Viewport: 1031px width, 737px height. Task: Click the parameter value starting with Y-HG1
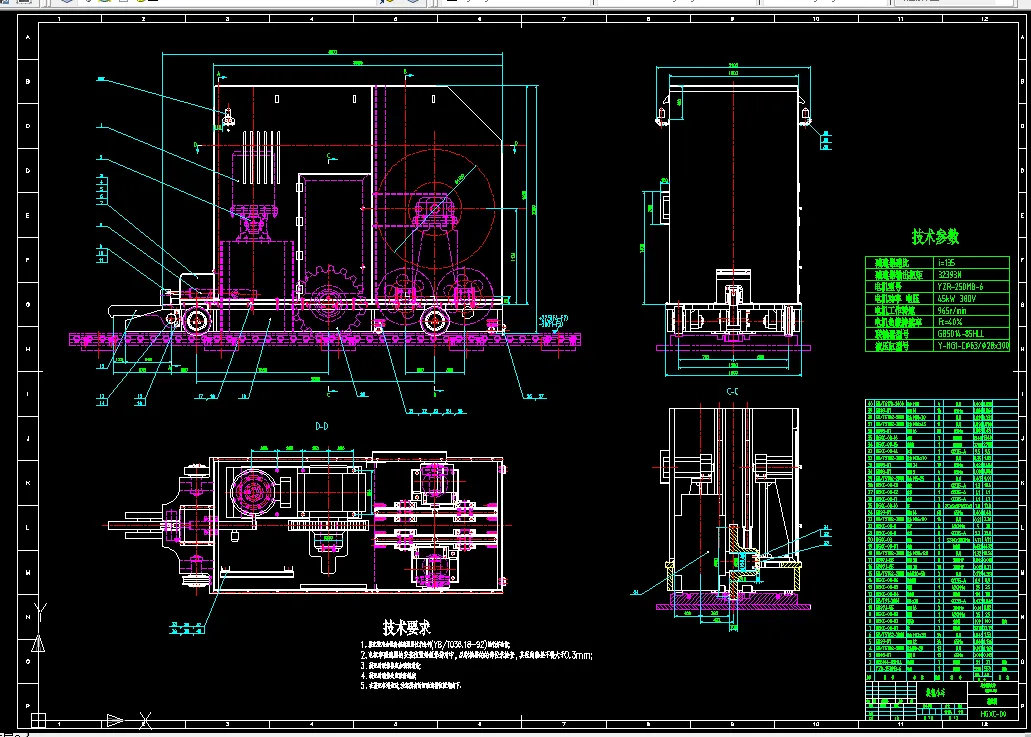(x=972, y=346)
